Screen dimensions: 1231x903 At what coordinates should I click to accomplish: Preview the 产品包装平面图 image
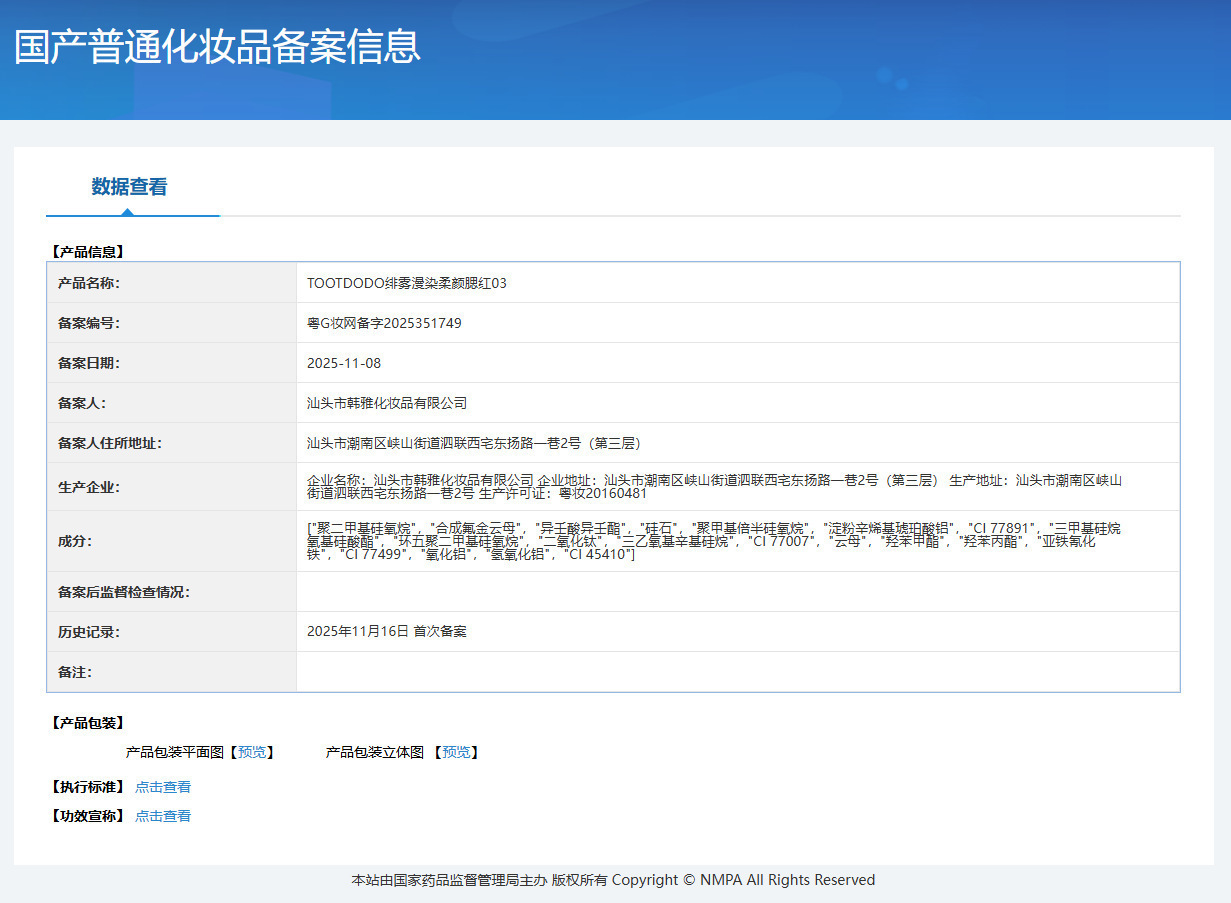point(252,752)
